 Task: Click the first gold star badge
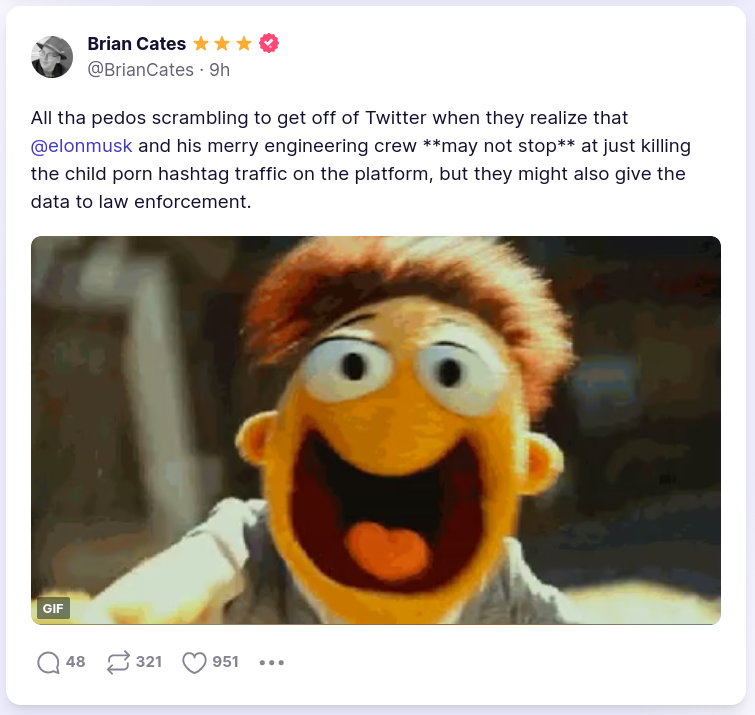[x=201, y=44]
